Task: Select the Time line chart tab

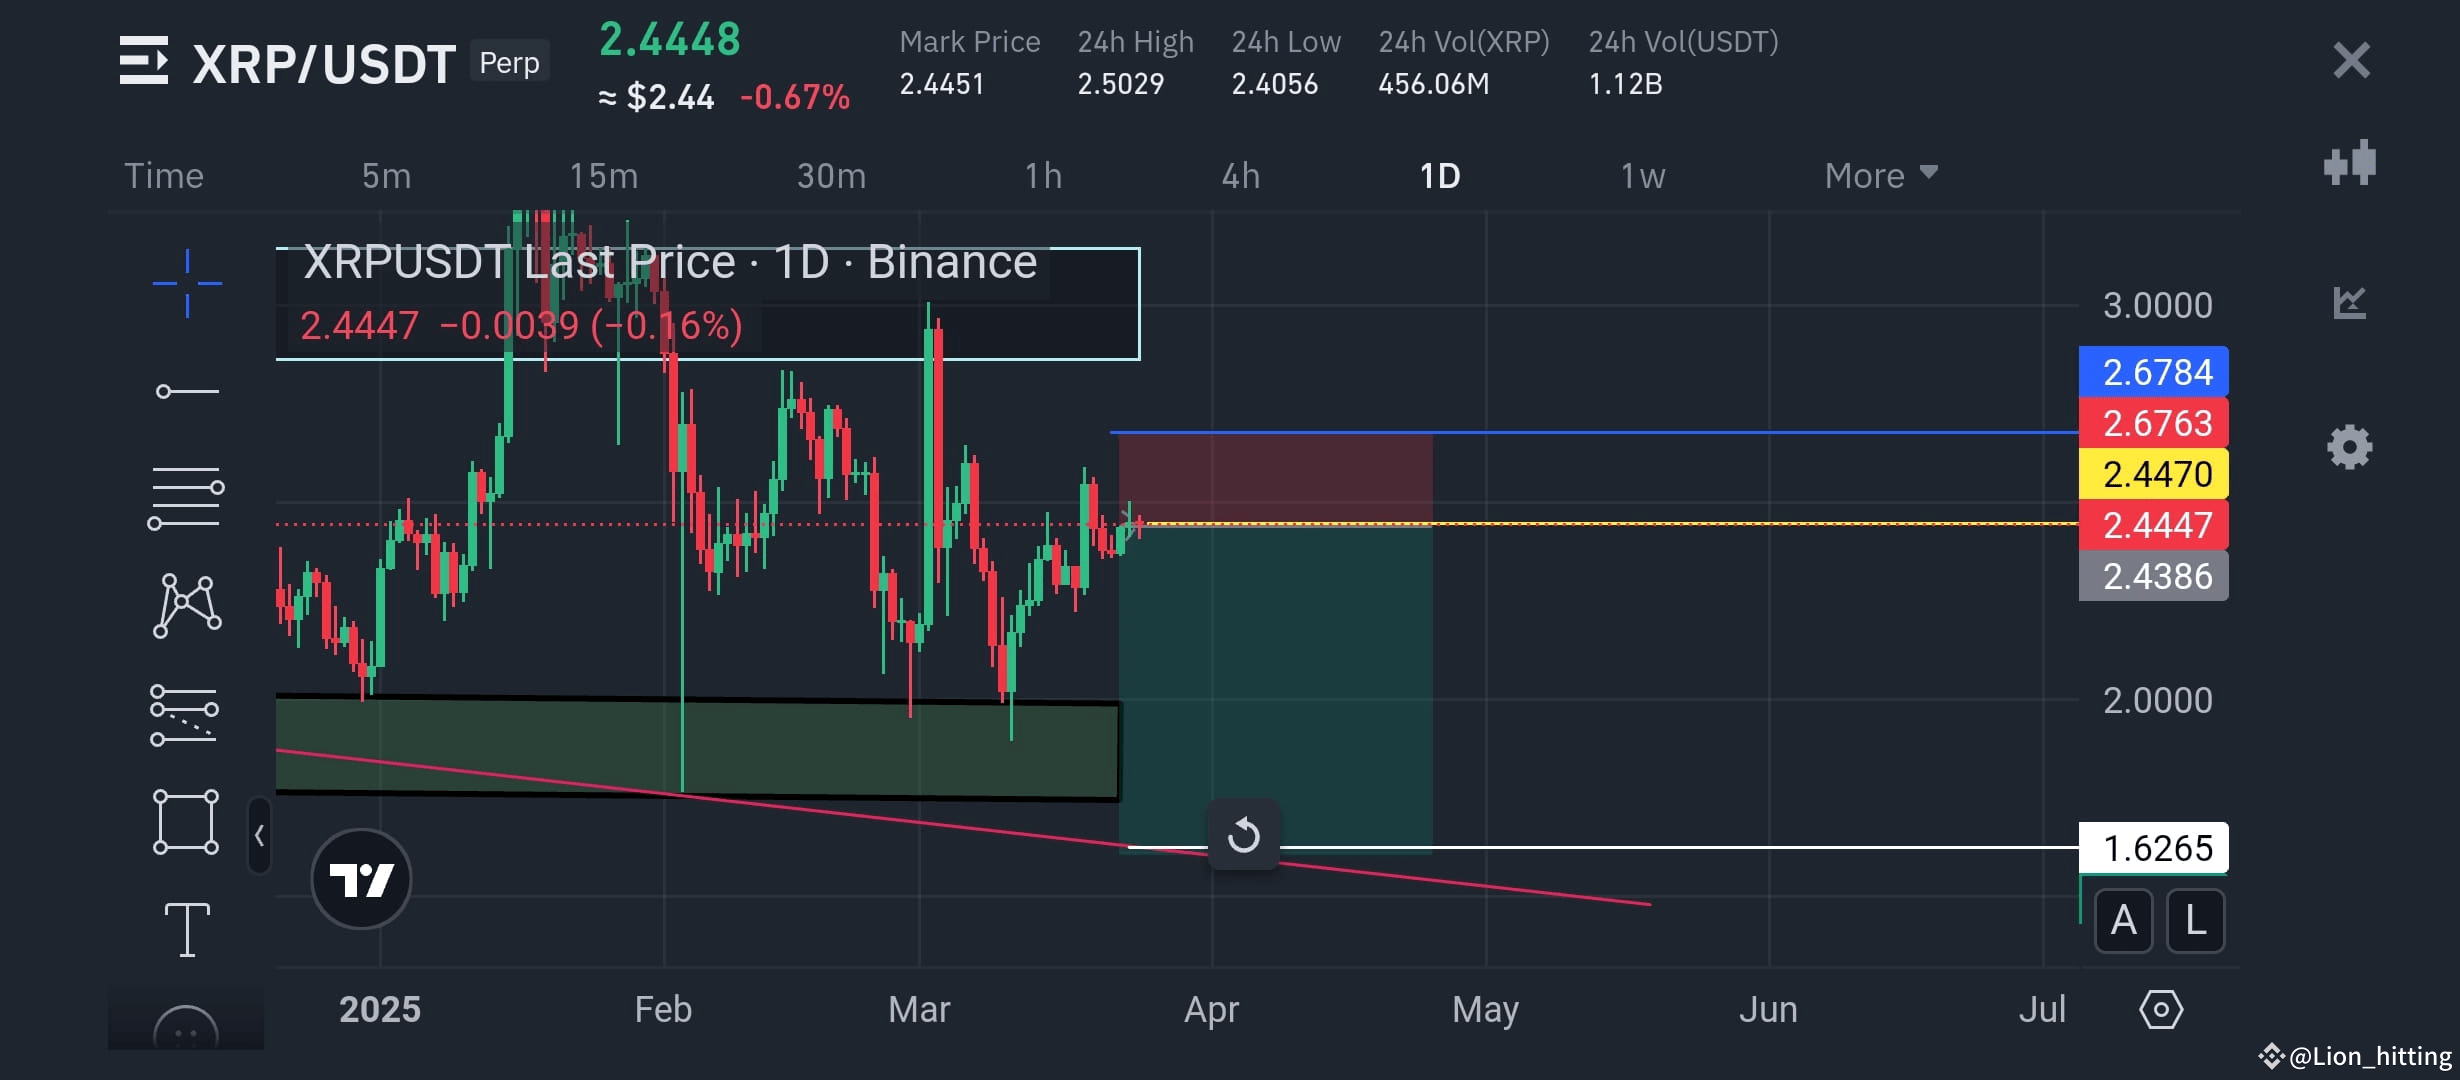Action: pos(164,176)
